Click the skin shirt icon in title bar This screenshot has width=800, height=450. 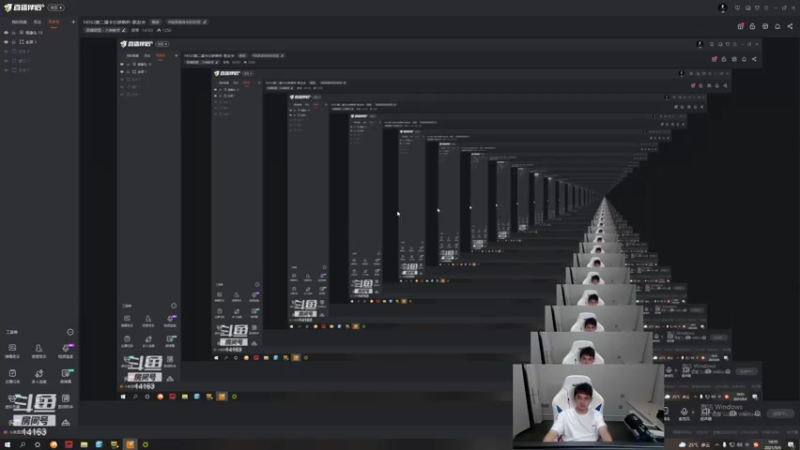[757, 8]
